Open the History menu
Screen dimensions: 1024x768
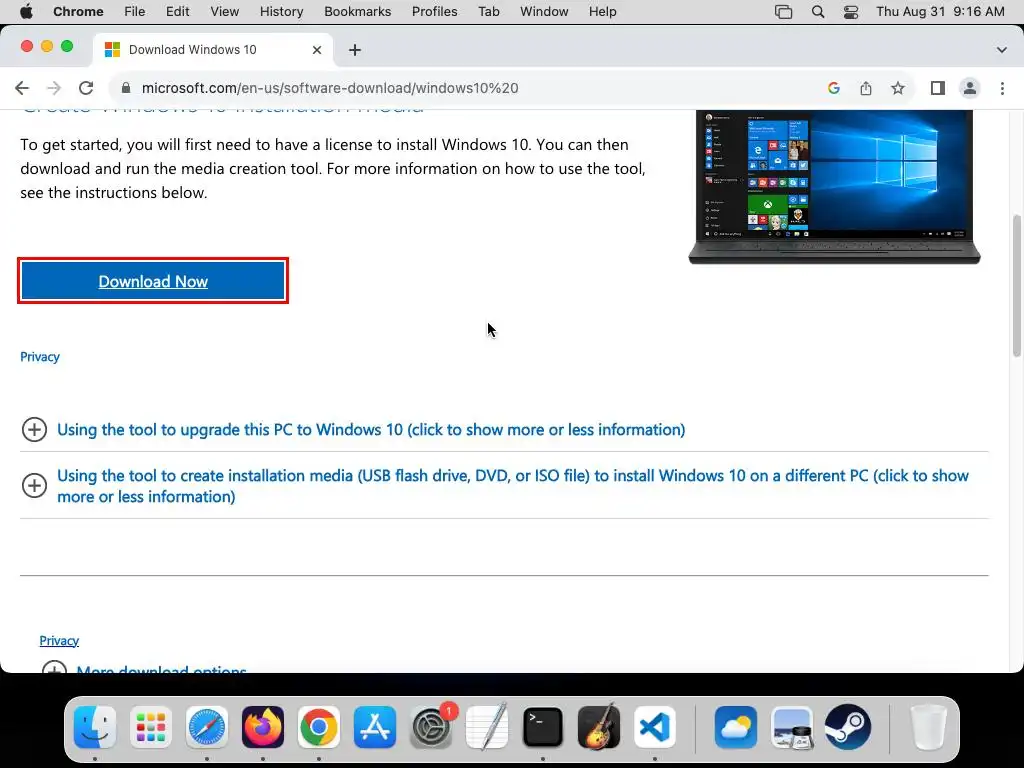point(281,12)
